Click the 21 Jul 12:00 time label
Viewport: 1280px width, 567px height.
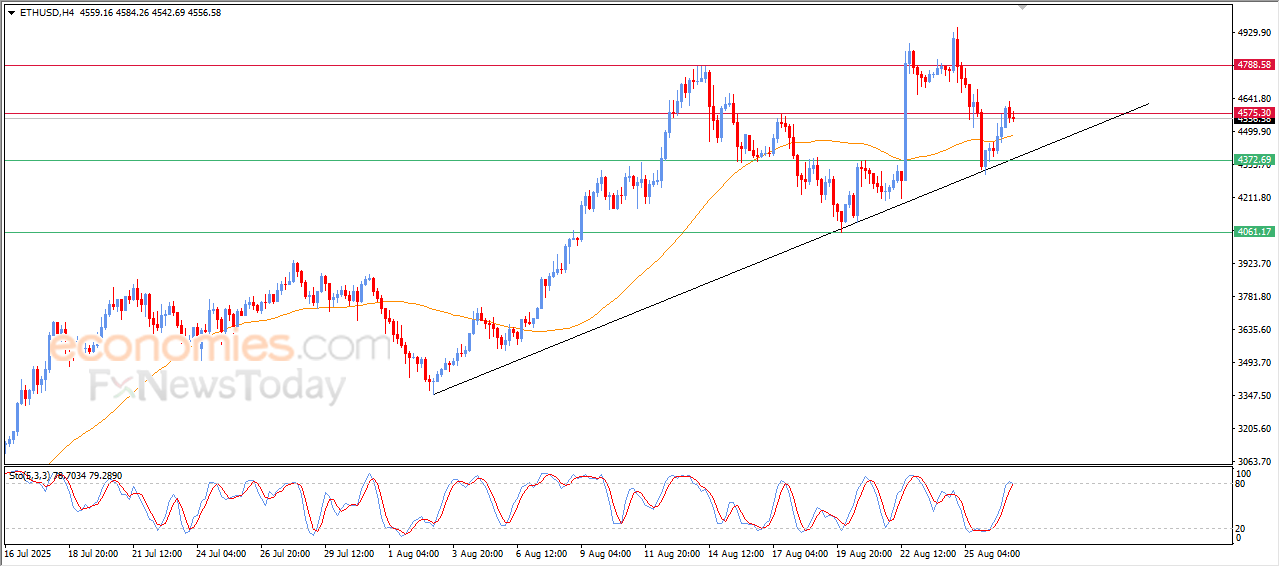(x=156, y=553)
